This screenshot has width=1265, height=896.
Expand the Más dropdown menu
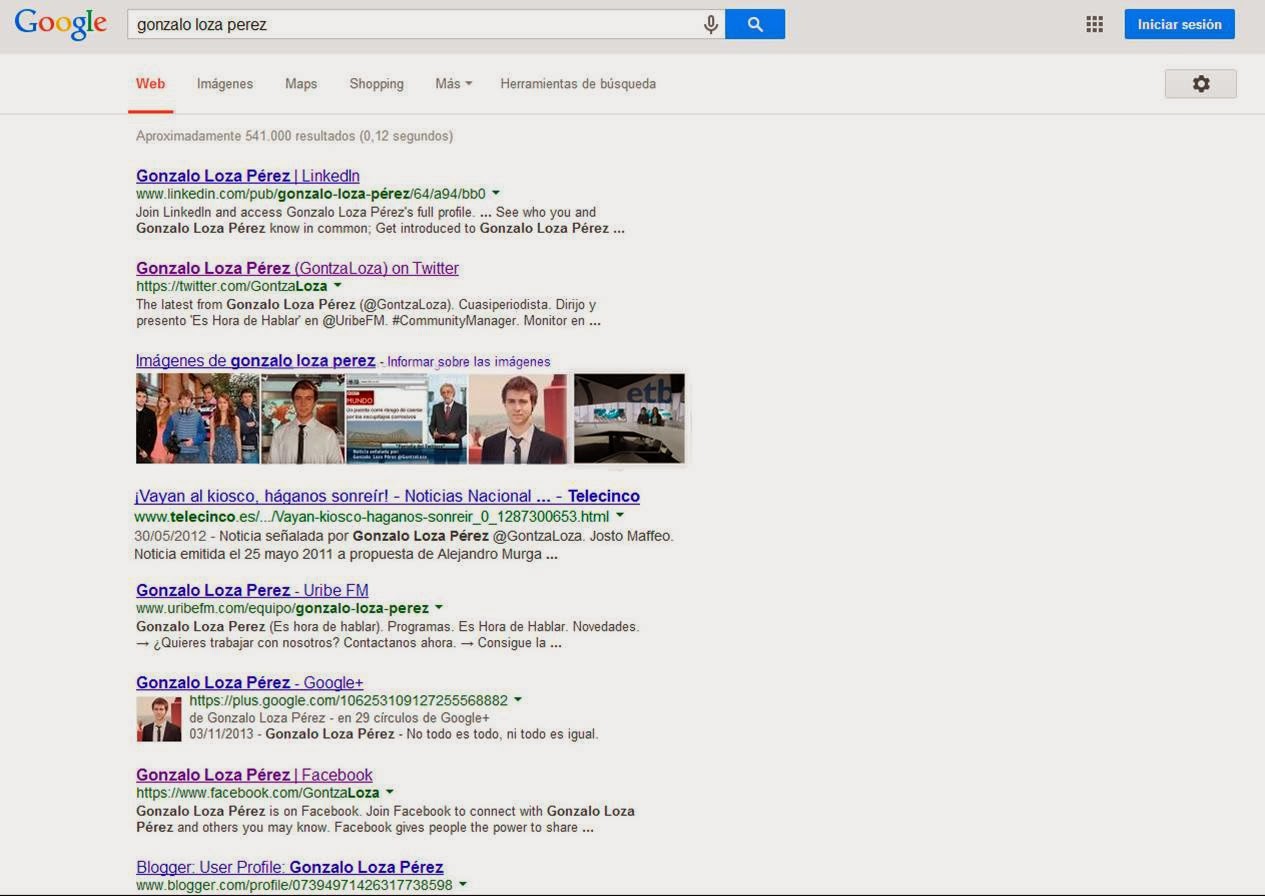click(453, 84)
